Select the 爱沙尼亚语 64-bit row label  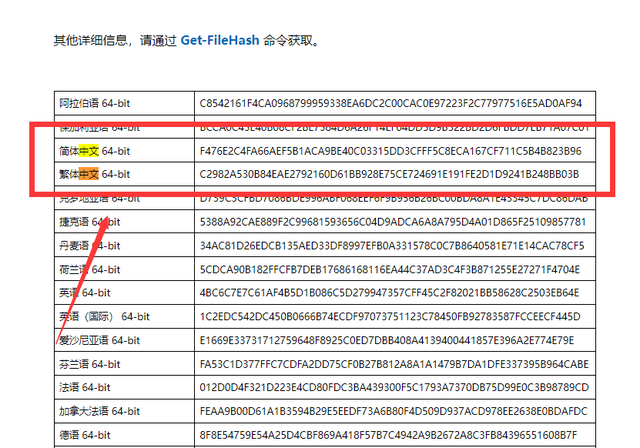pos(100,340)
